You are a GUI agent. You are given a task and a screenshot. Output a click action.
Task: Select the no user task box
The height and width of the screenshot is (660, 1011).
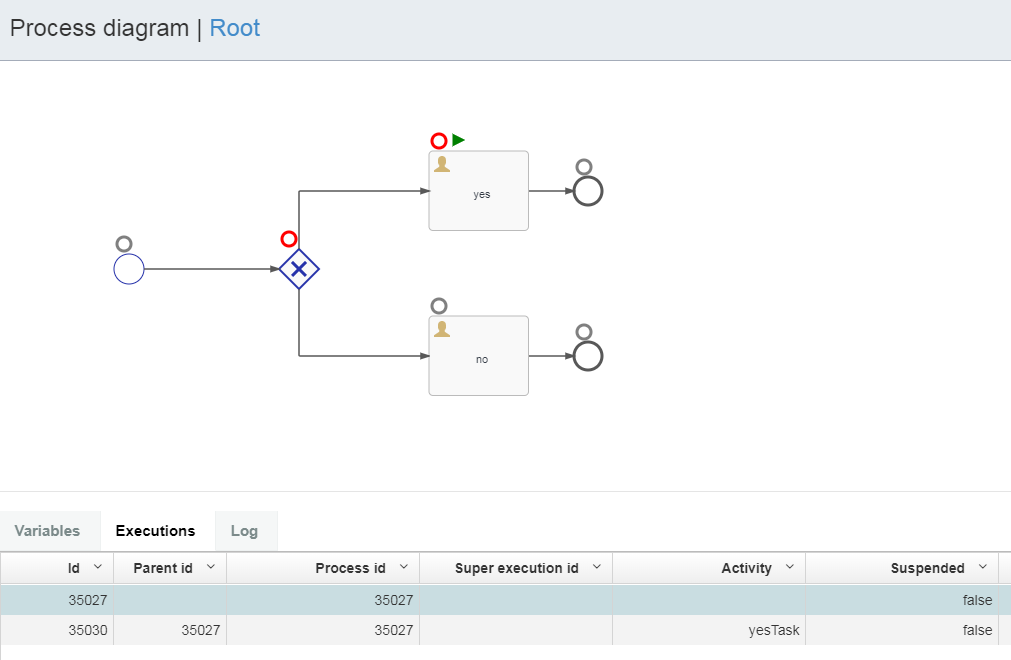479,356
